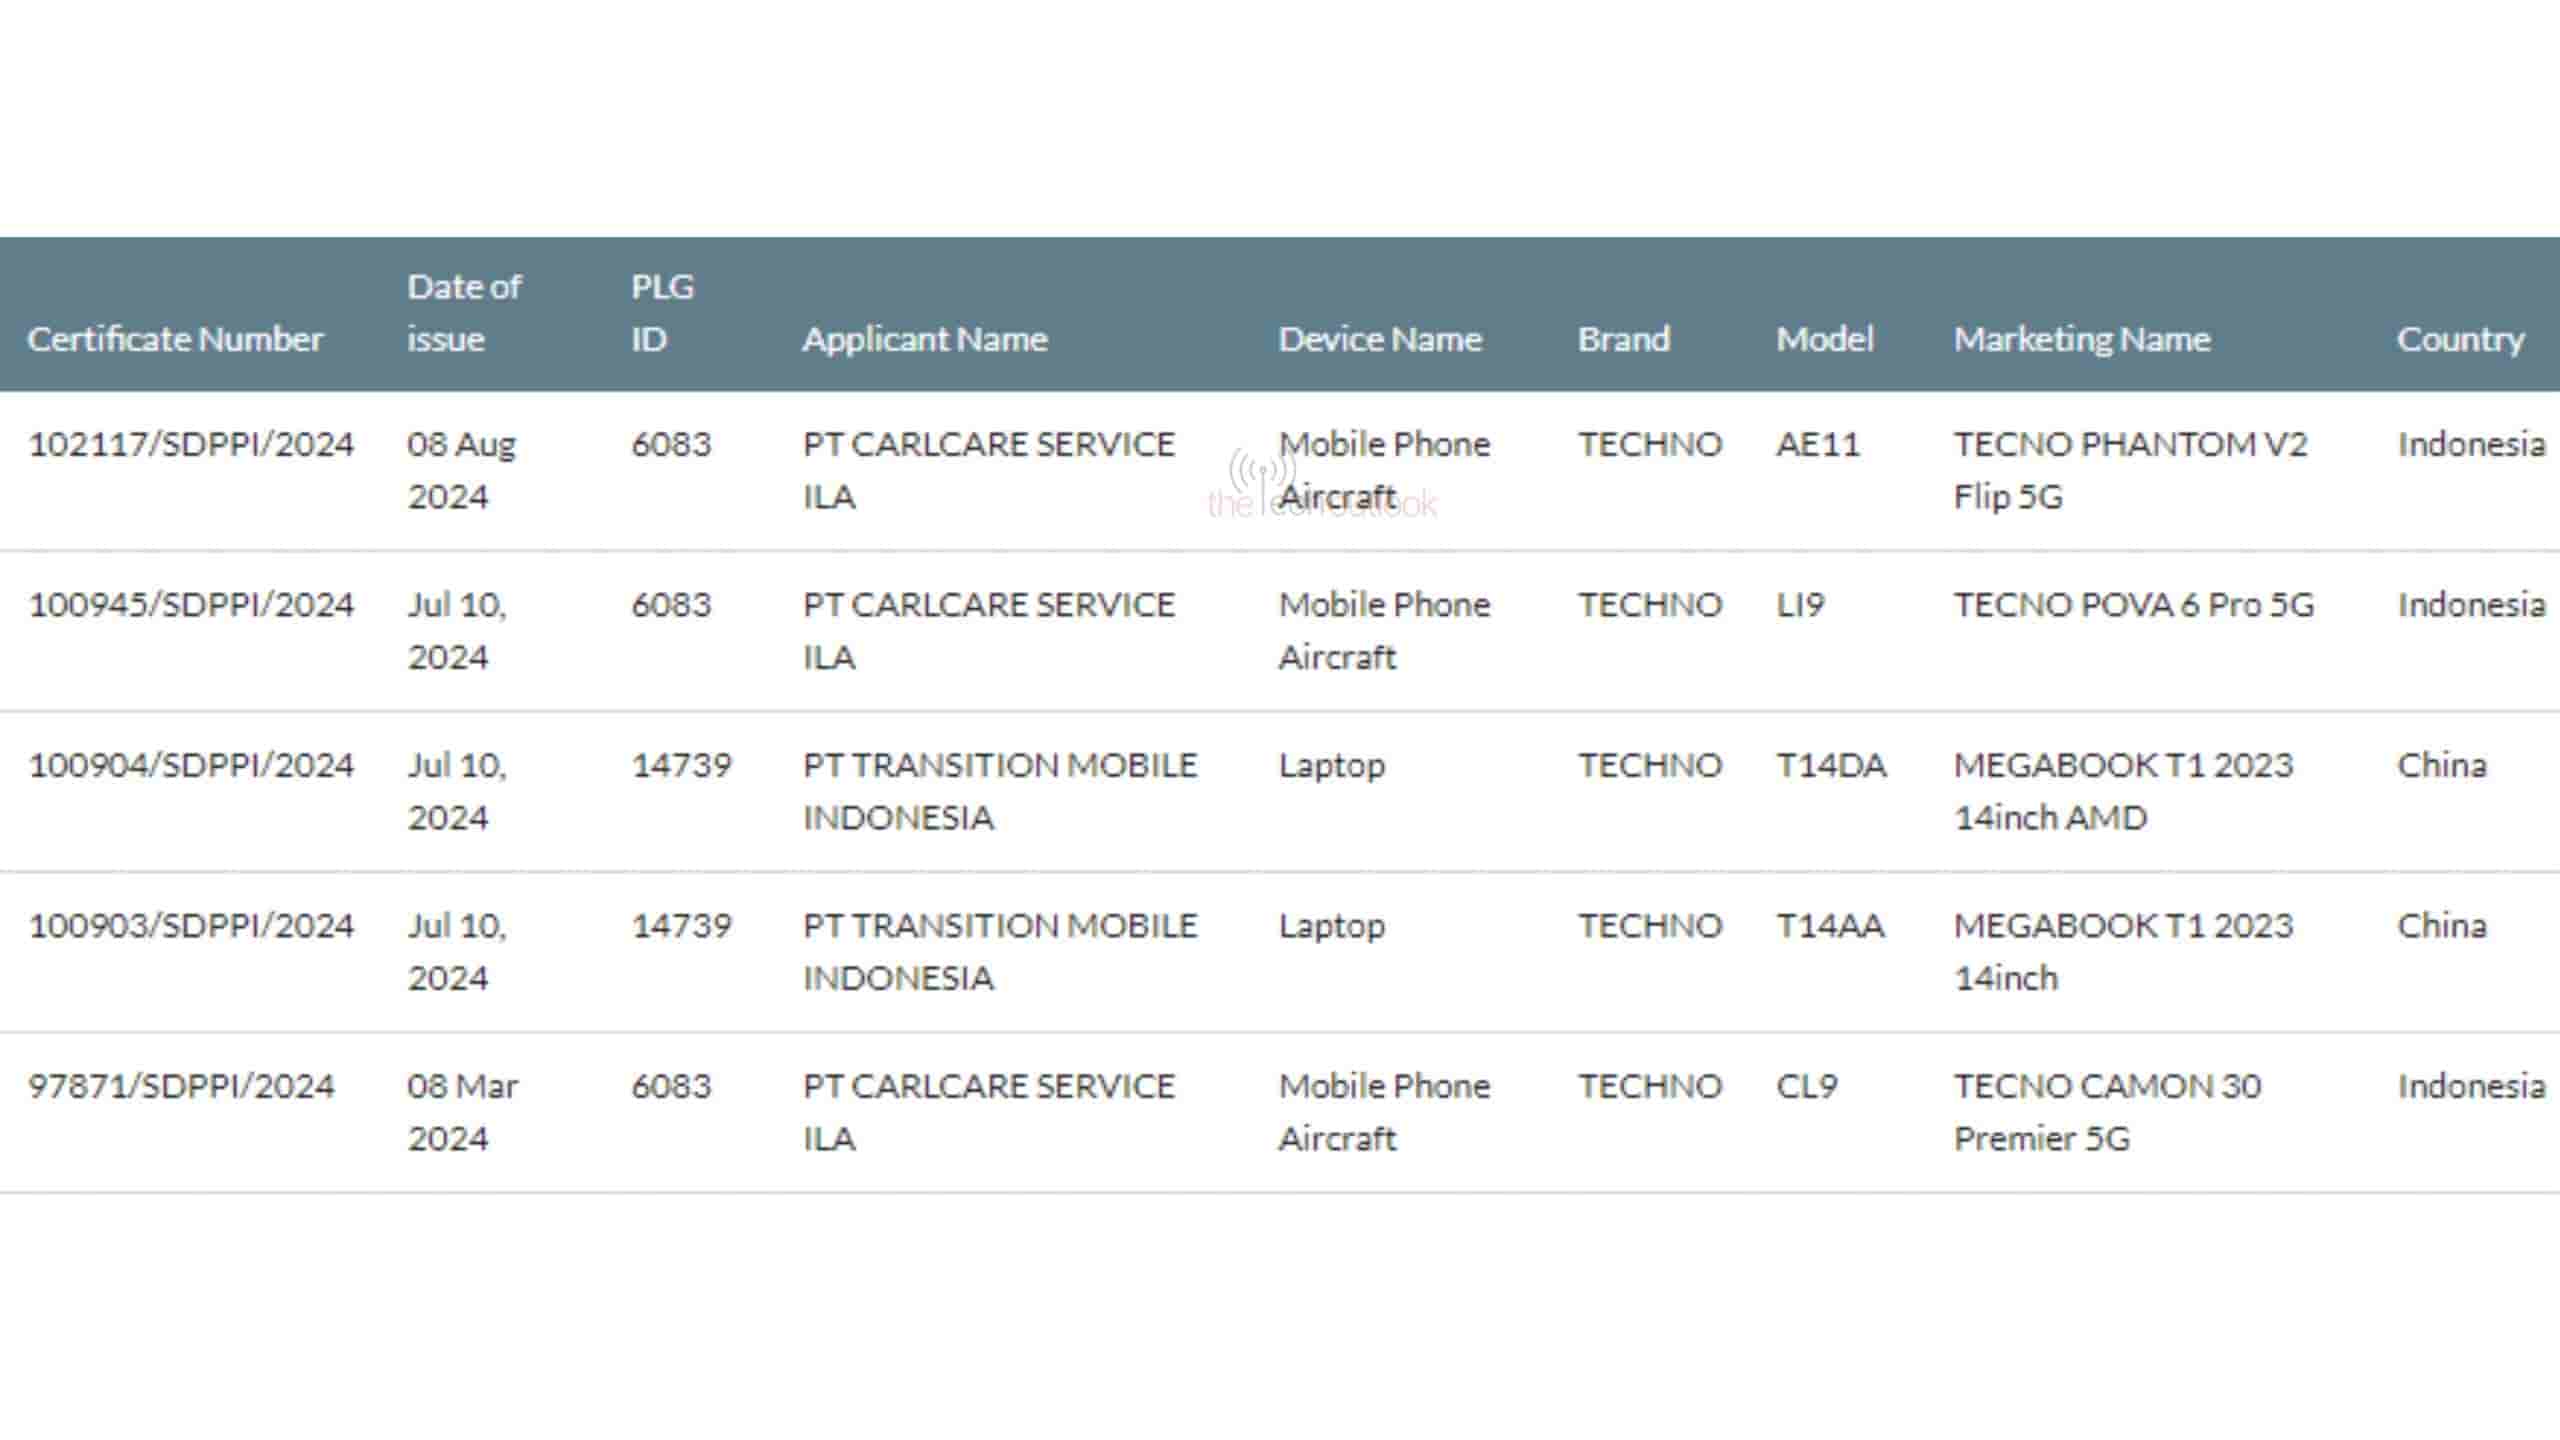Select the Country column header
This screenshot has width=2560, height=1440.
tap(2460, 339)
